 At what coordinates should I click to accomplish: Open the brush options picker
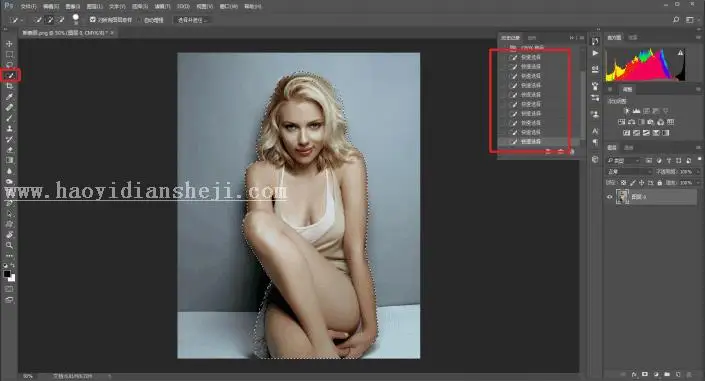tap(76, 19)
